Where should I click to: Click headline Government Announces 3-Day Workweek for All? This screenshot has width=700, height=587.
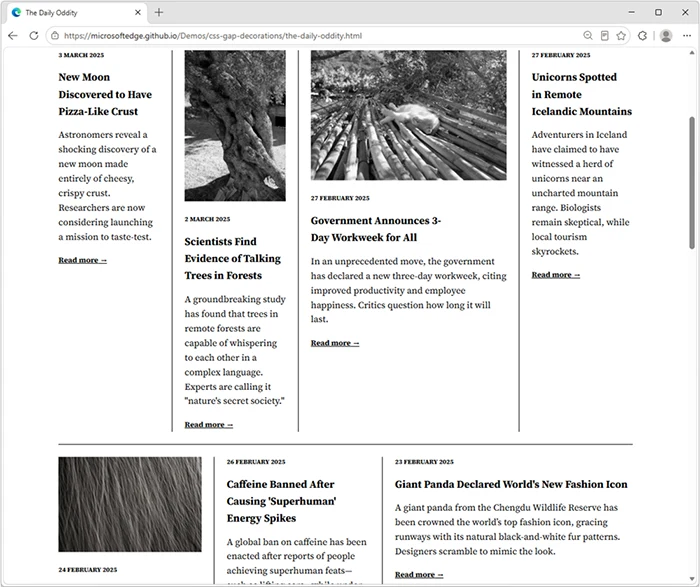(376, 229)
